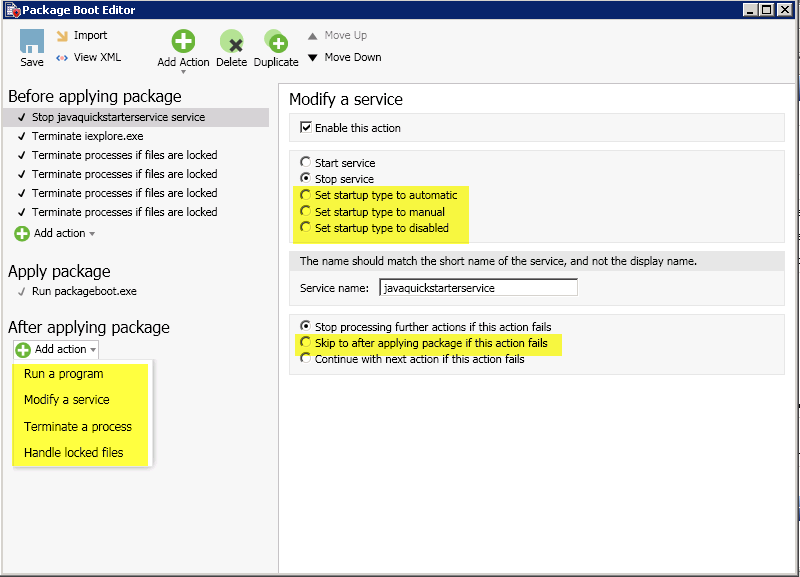Click the short name hint text

click(498, 261)
